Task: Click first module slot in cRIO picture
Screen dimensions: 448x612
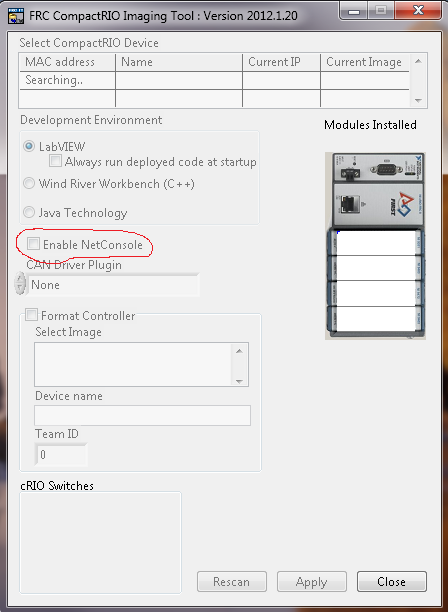Action: (375, 243)
